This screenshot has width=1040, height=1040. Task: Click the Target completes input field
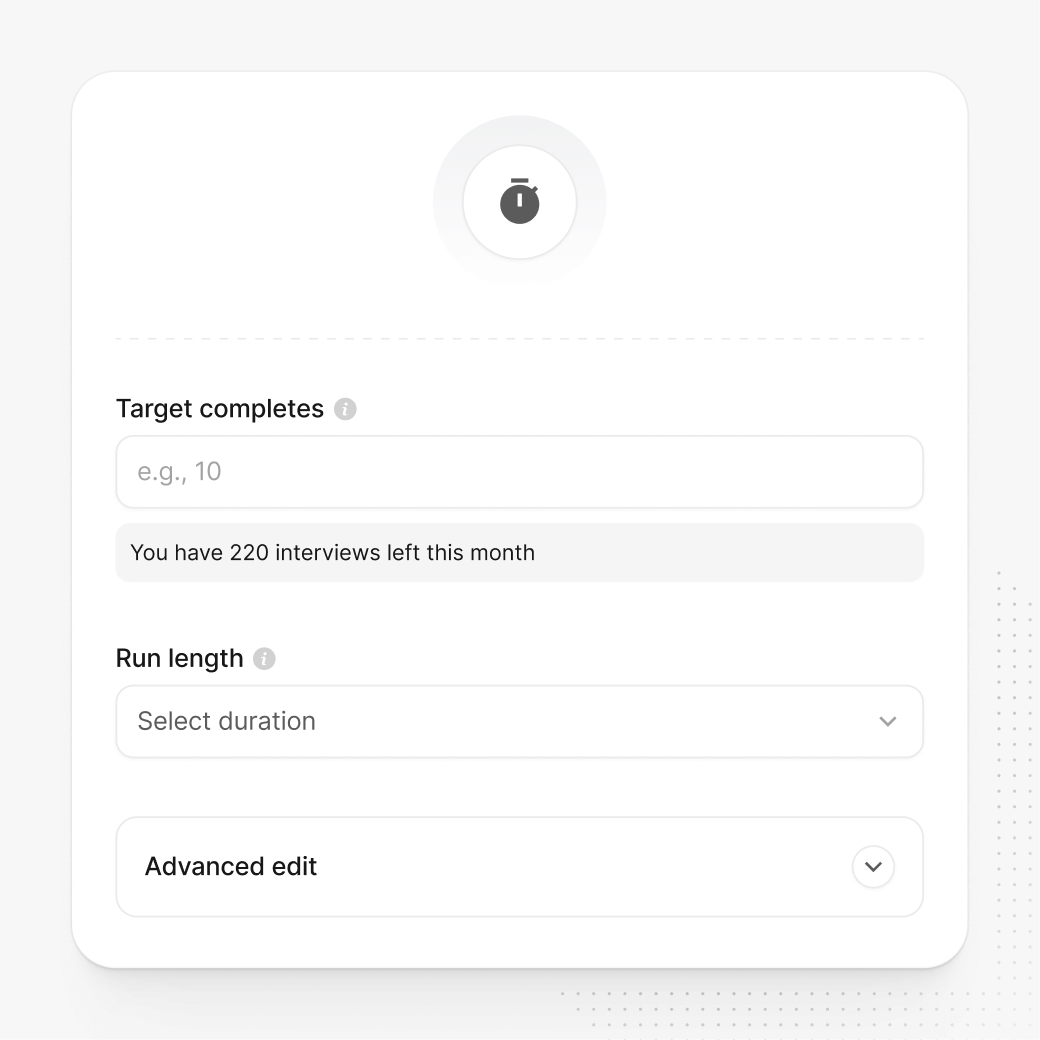[519, 471]
